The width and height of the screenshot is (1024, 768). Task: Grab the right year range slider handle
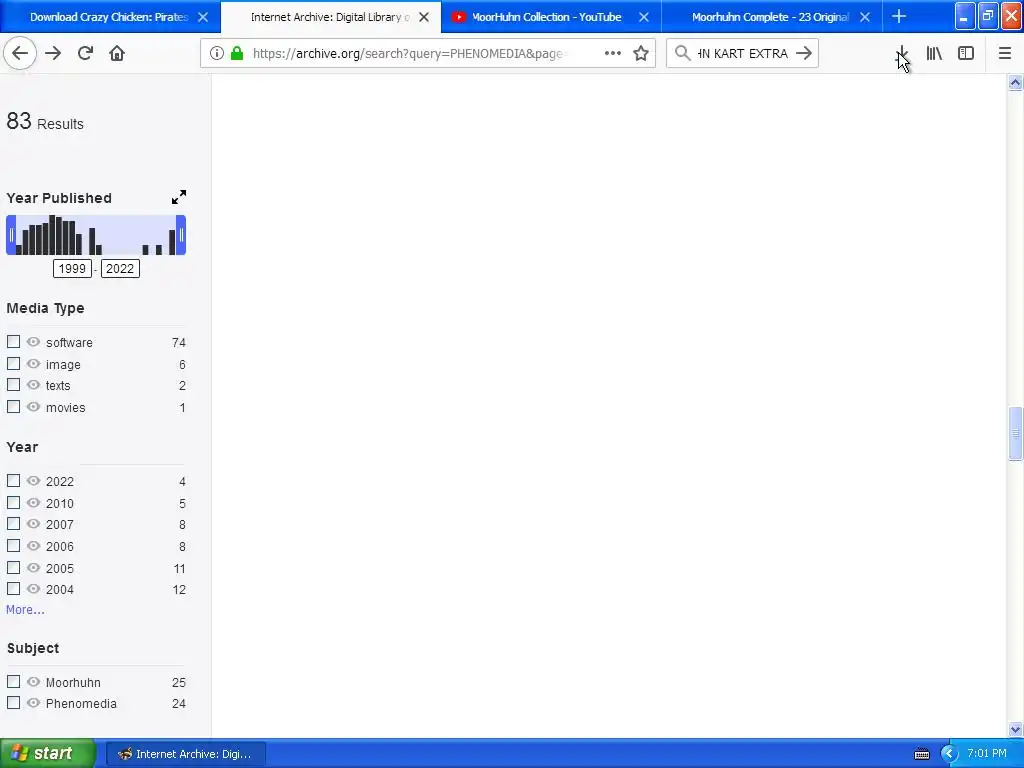coord(182,235)
